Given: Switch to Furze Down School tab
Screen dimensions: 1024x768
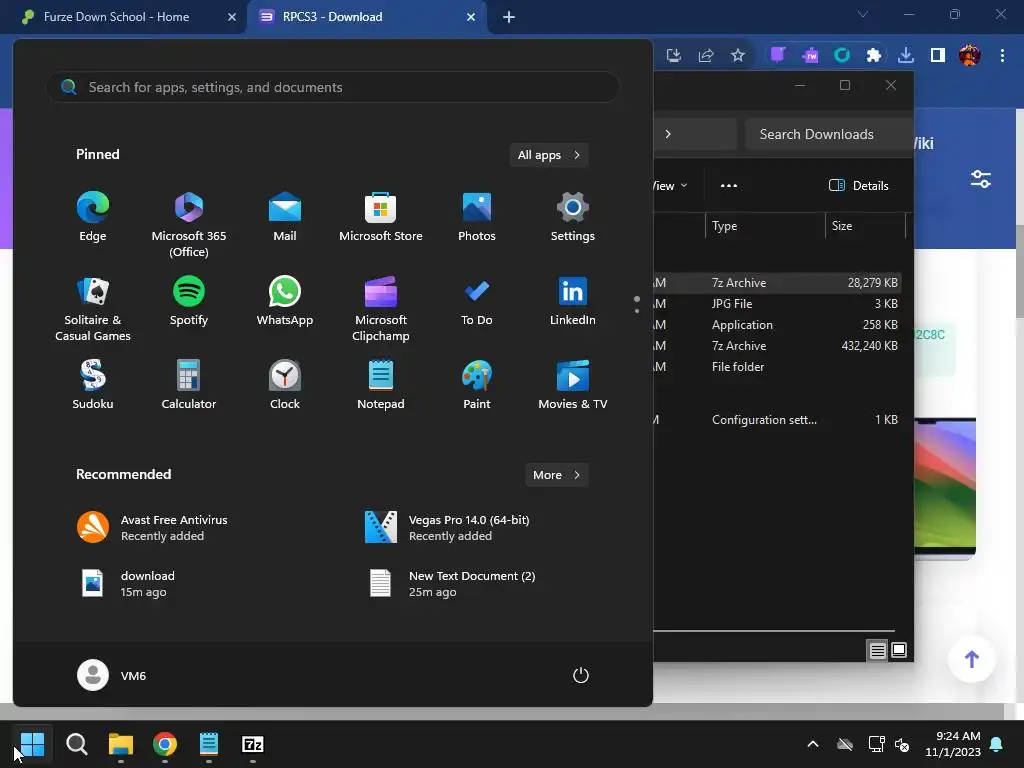Looking at the screenshot, I should click(x=117, y=17).
